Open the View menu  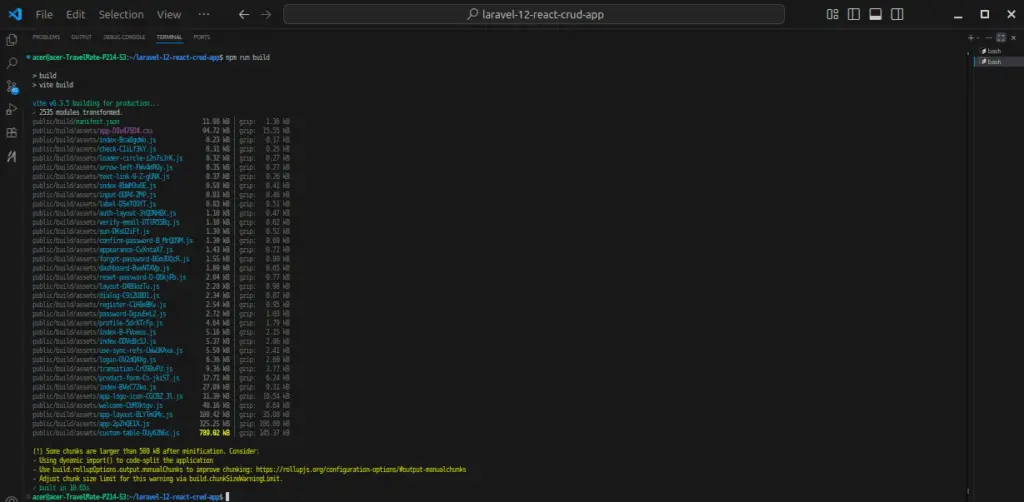[169, 14]
